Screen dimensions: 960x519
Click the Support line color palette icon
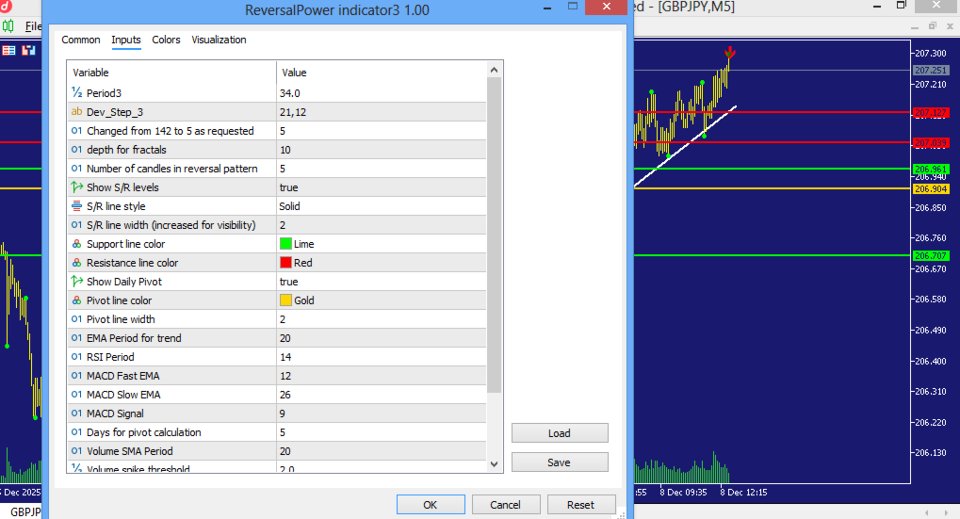click(77, 244)
